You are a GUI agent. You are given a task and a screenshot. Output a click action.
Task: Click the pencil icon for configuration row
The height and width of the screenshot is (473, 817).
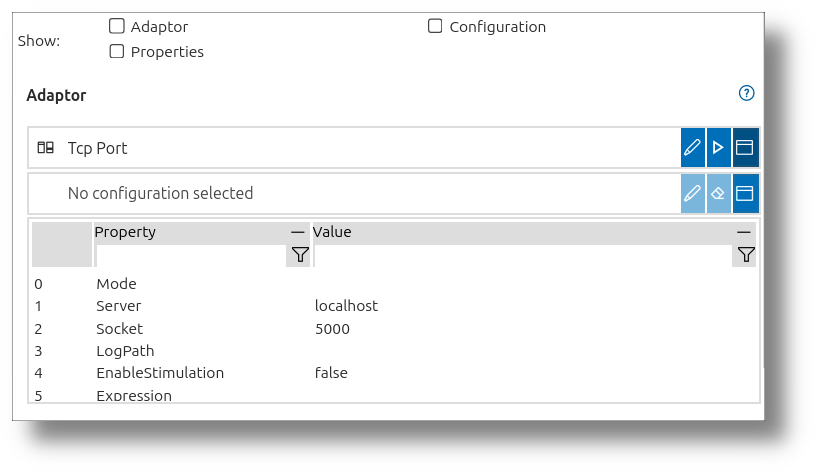692,194
